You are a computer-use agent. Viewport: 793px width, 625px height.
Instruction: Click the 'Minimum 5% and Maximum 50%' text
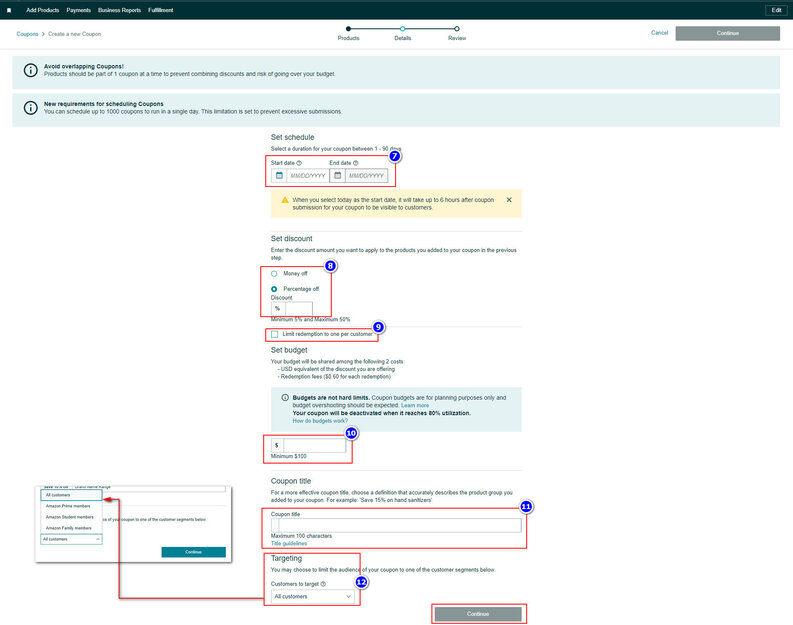point(310,320)
